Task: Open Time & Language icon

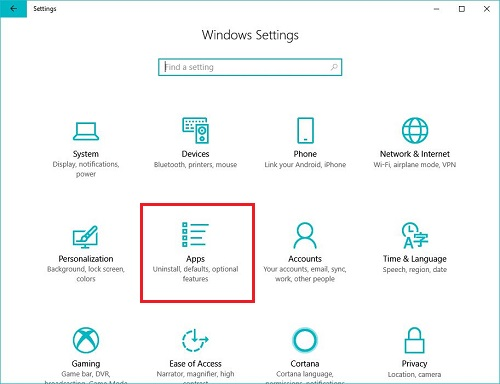Action: point(415,236)
